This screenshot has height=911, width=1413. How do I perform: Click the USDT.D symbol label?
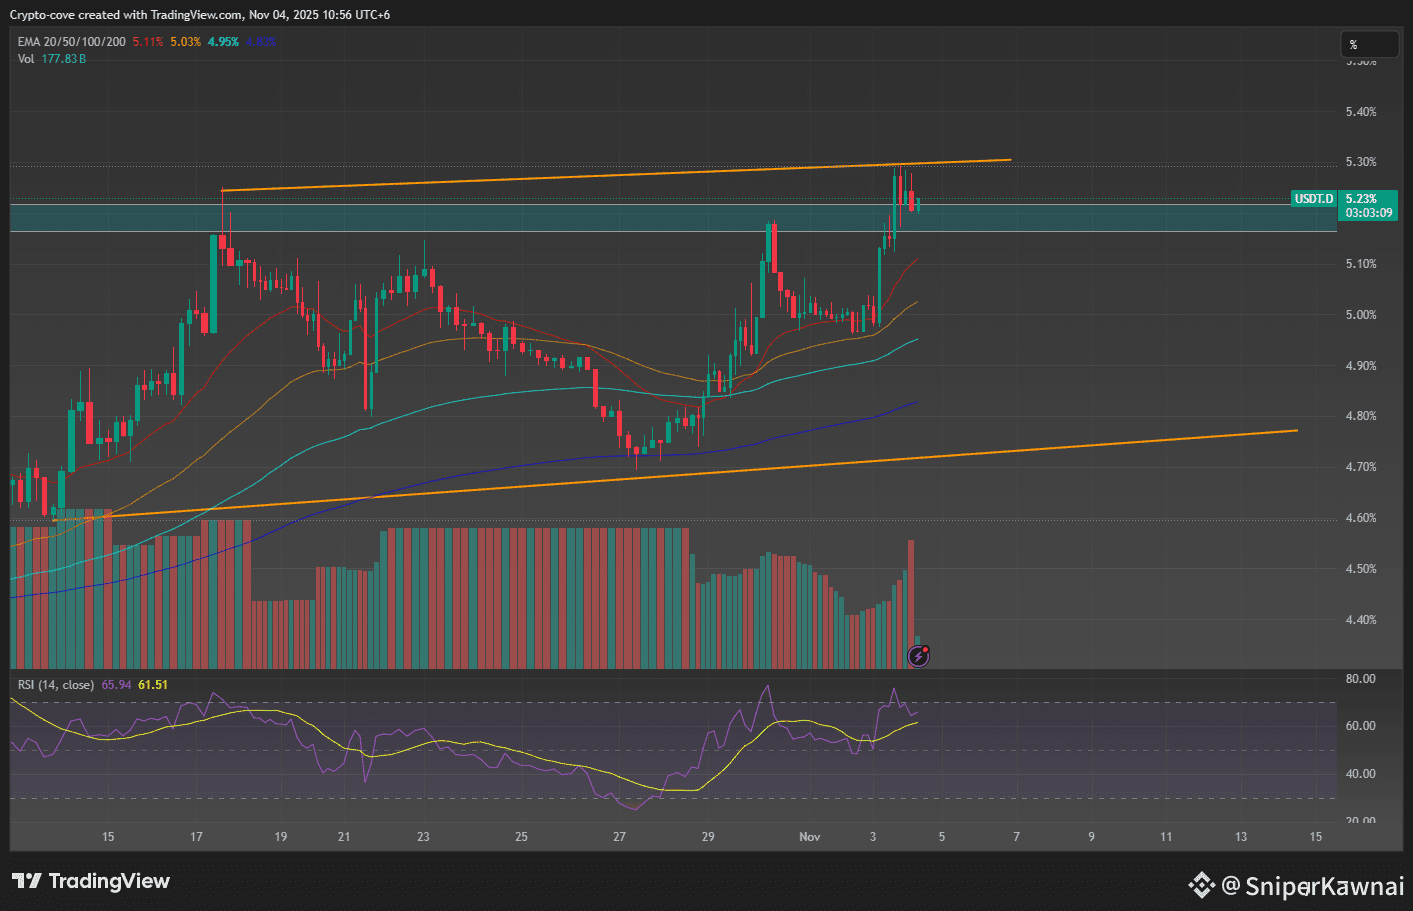point(1314,199)
